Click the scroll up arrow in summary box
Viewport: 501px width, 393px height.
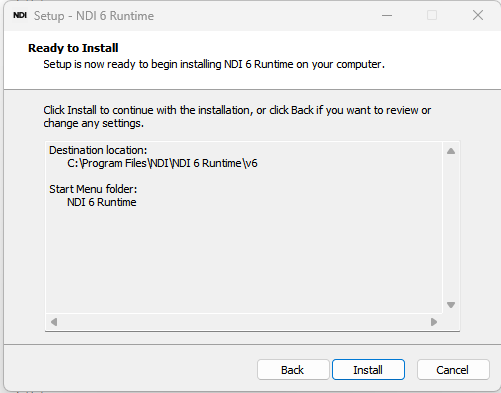(x=451, y=151)
